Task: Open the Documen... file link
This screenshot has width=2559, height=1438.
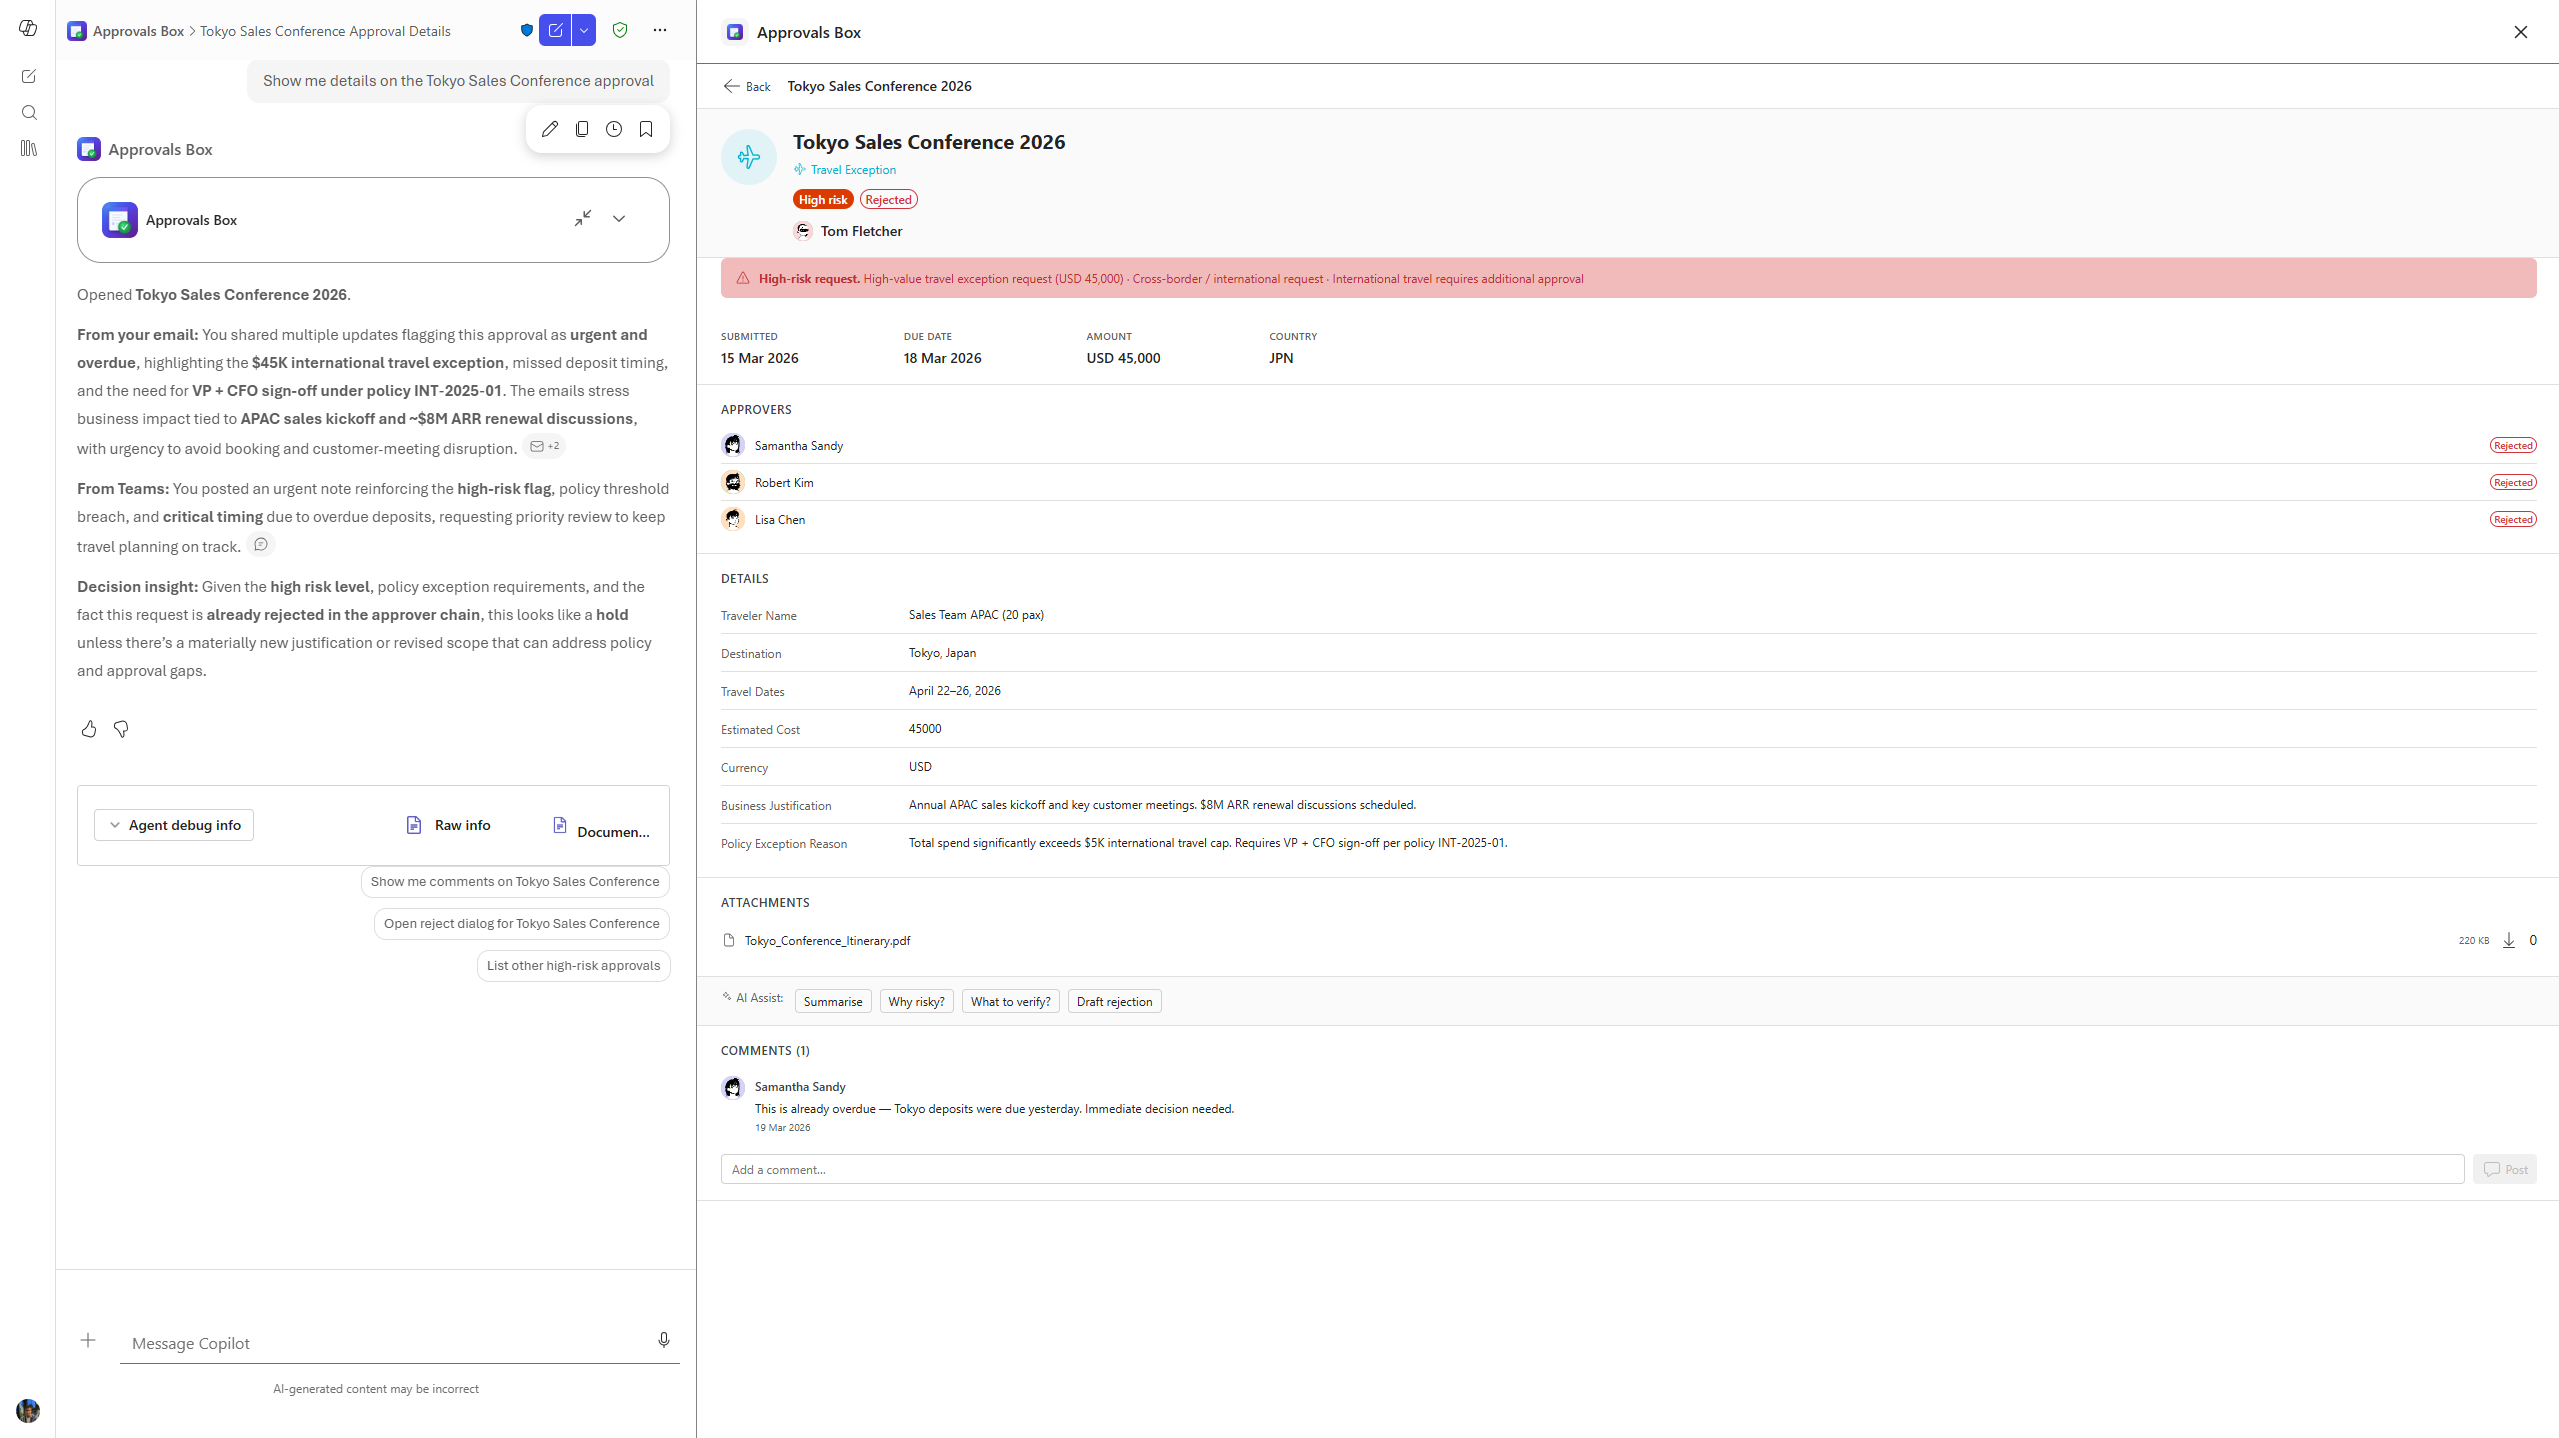Action: (601, 828)
